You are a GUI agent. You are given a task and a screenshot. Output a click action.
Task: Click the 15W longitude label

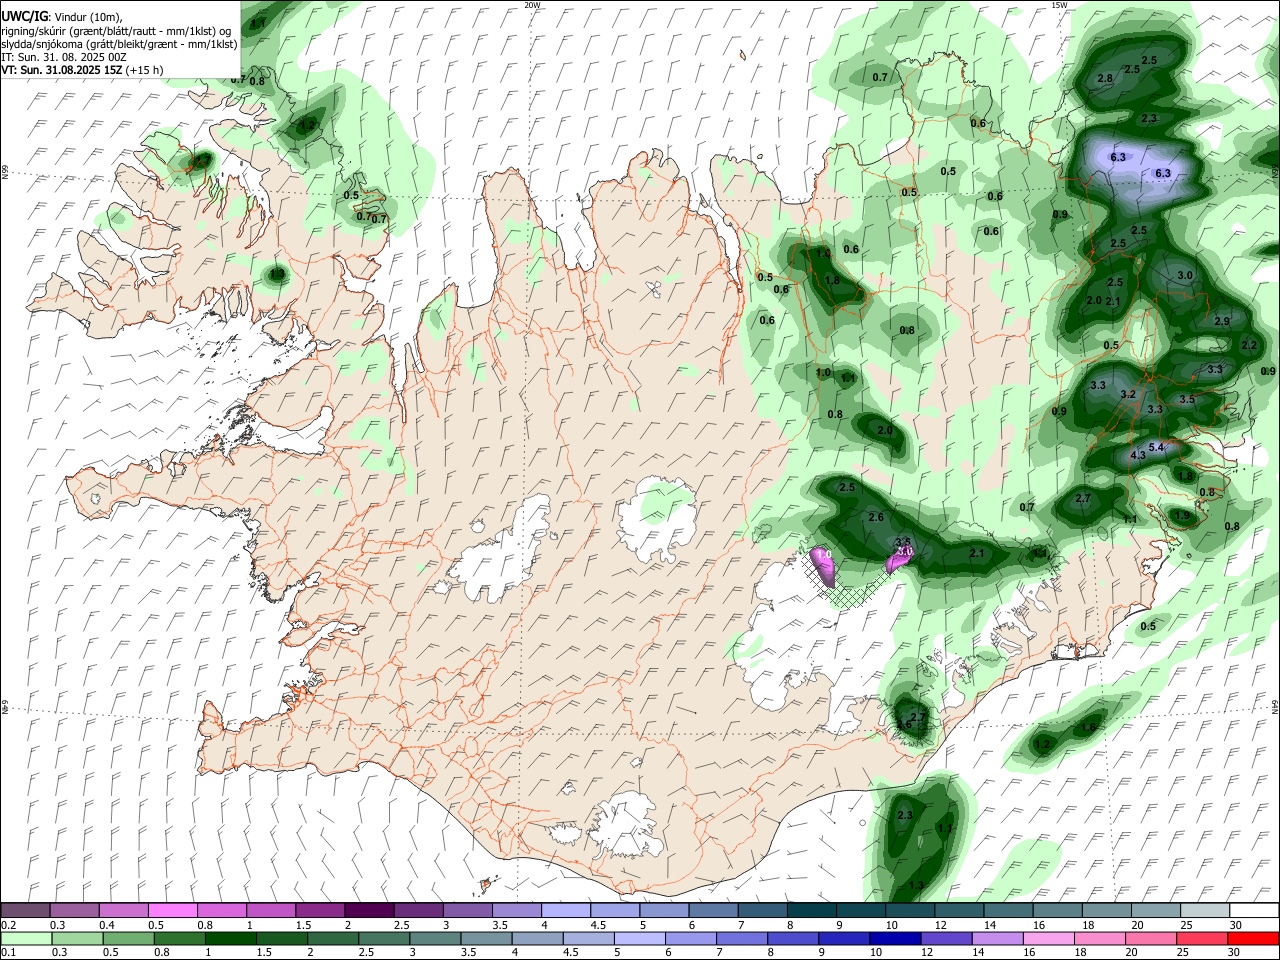[x=1059, y=5]
